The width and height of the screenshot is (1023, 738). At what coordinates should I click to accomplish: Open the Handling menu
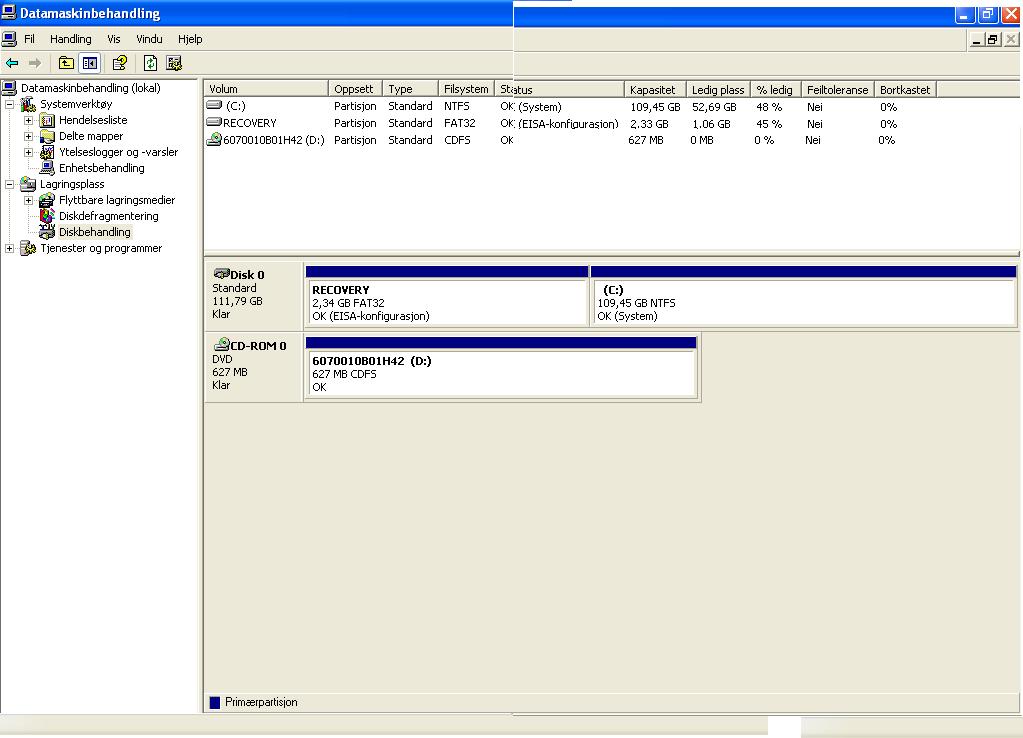[x=70, y=39]
